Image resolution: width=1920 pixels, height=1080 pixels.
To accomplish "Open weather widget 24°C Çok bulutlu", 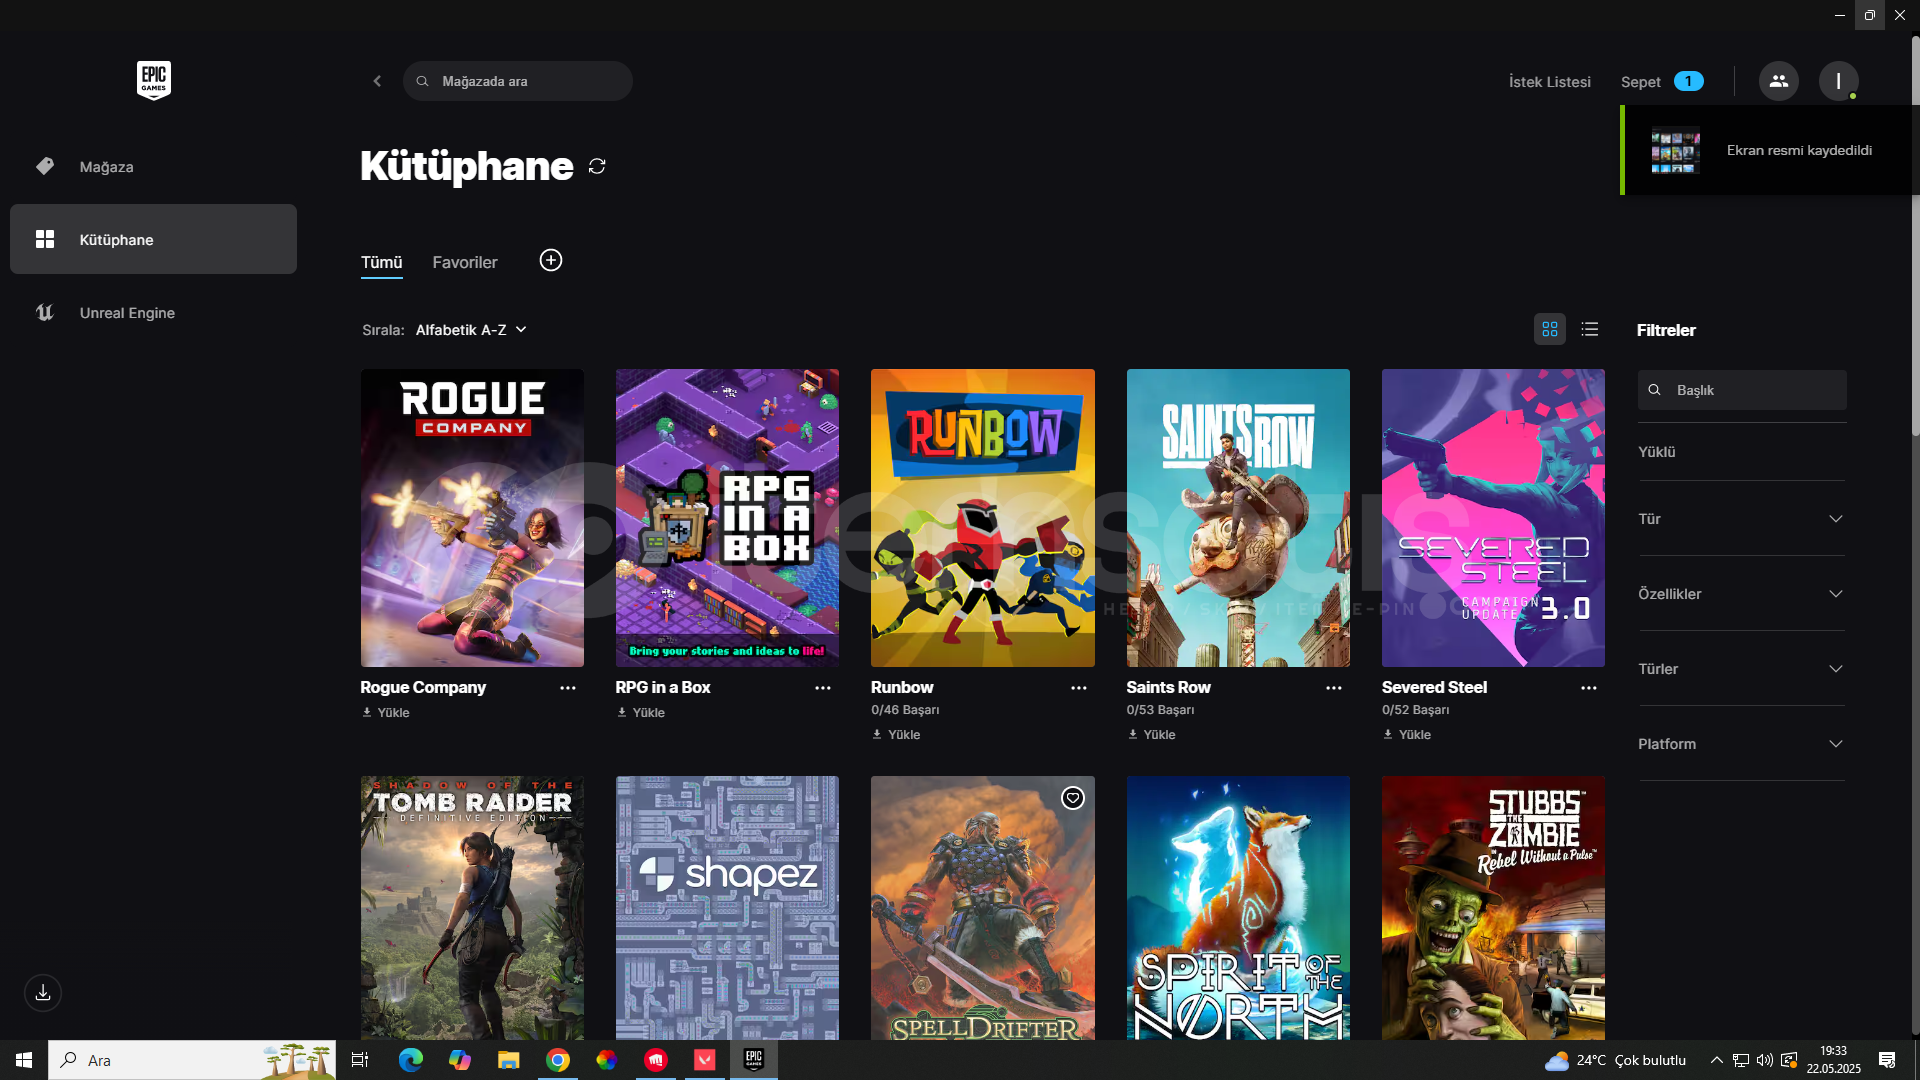I will (1615, 1060).
